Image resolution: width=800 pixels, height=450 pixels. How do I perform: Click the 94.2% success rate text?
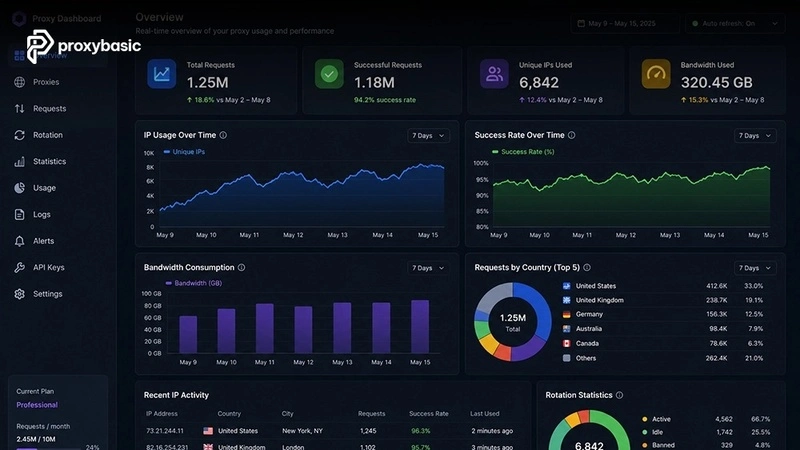pos(385,100)
